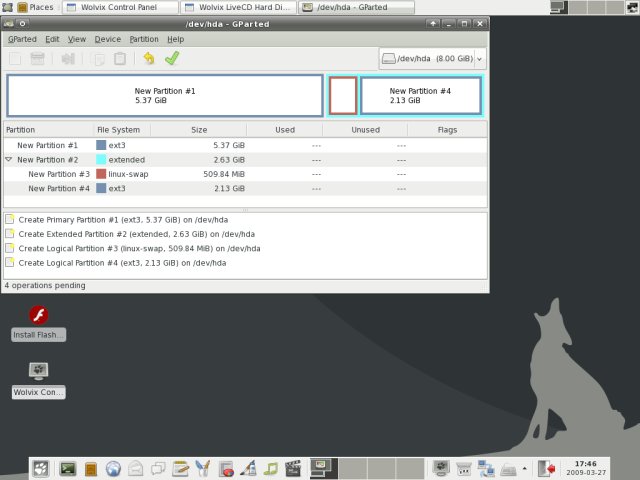
Task: Open file manager icon in bottom panel
Action: click(91, 469)
